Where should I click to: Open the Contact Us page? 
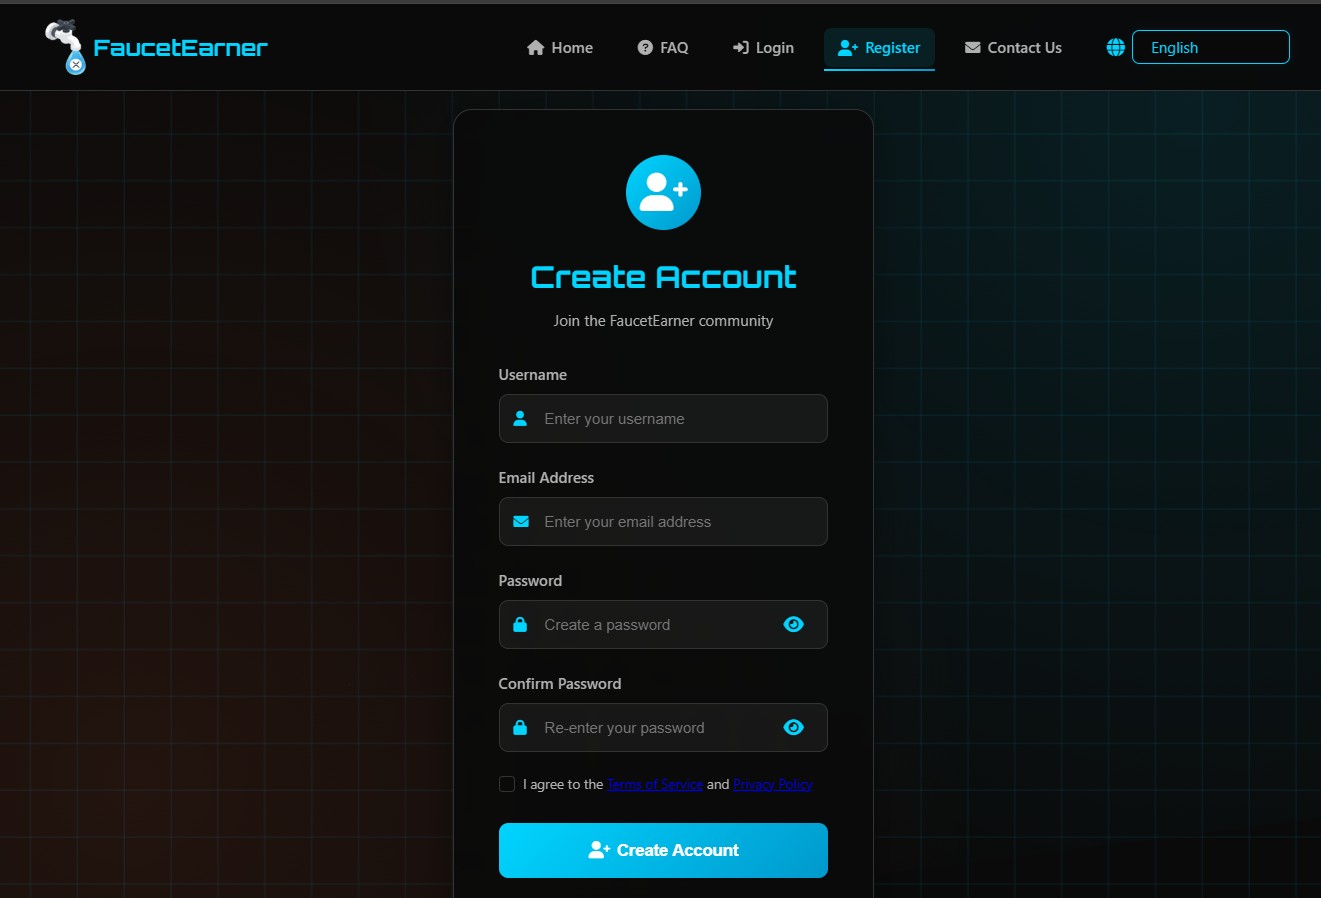(1013, 48)
